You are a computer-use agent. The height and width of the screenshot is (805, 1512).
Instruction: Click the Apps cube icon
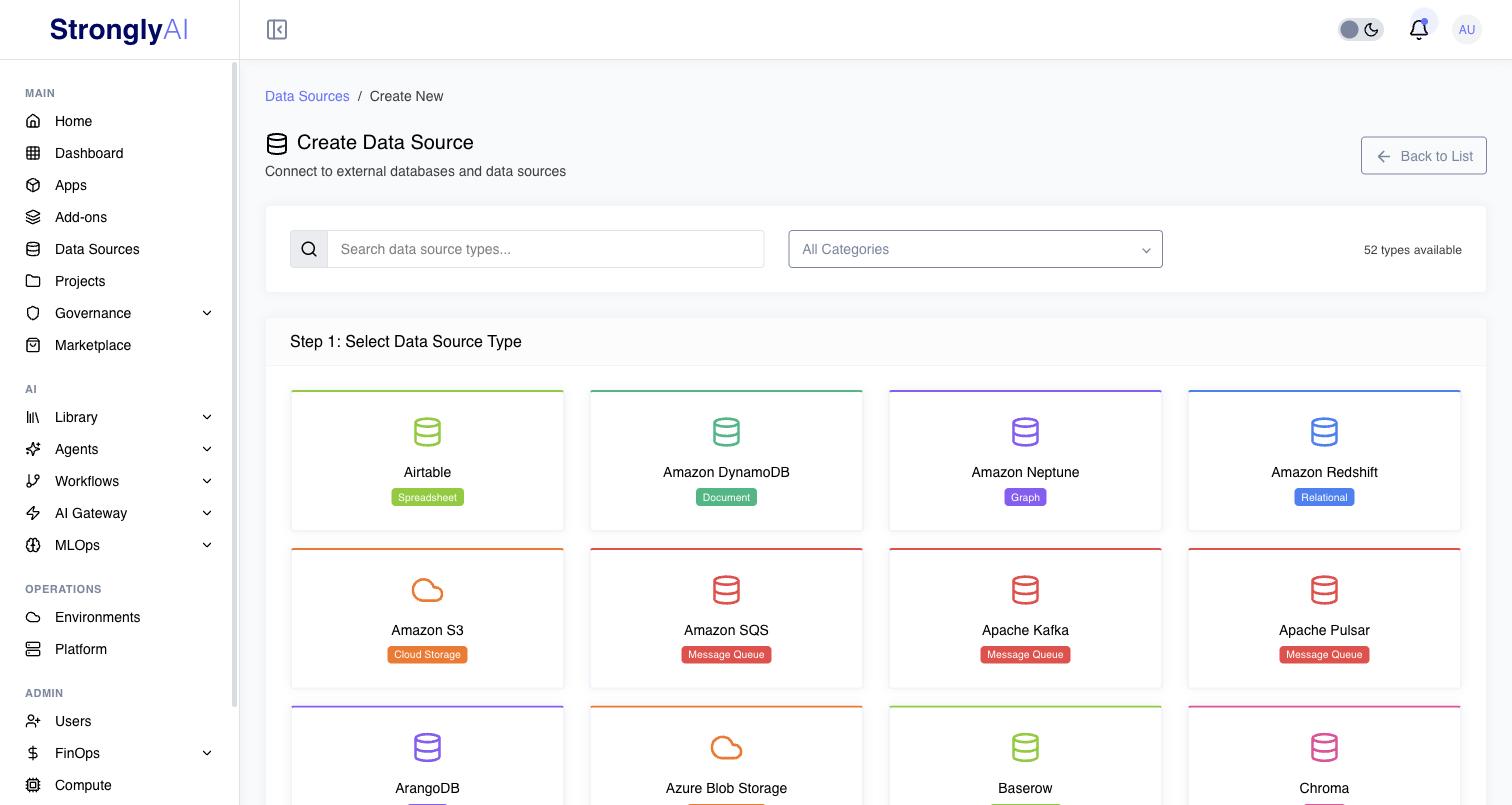tap(33, 185)
